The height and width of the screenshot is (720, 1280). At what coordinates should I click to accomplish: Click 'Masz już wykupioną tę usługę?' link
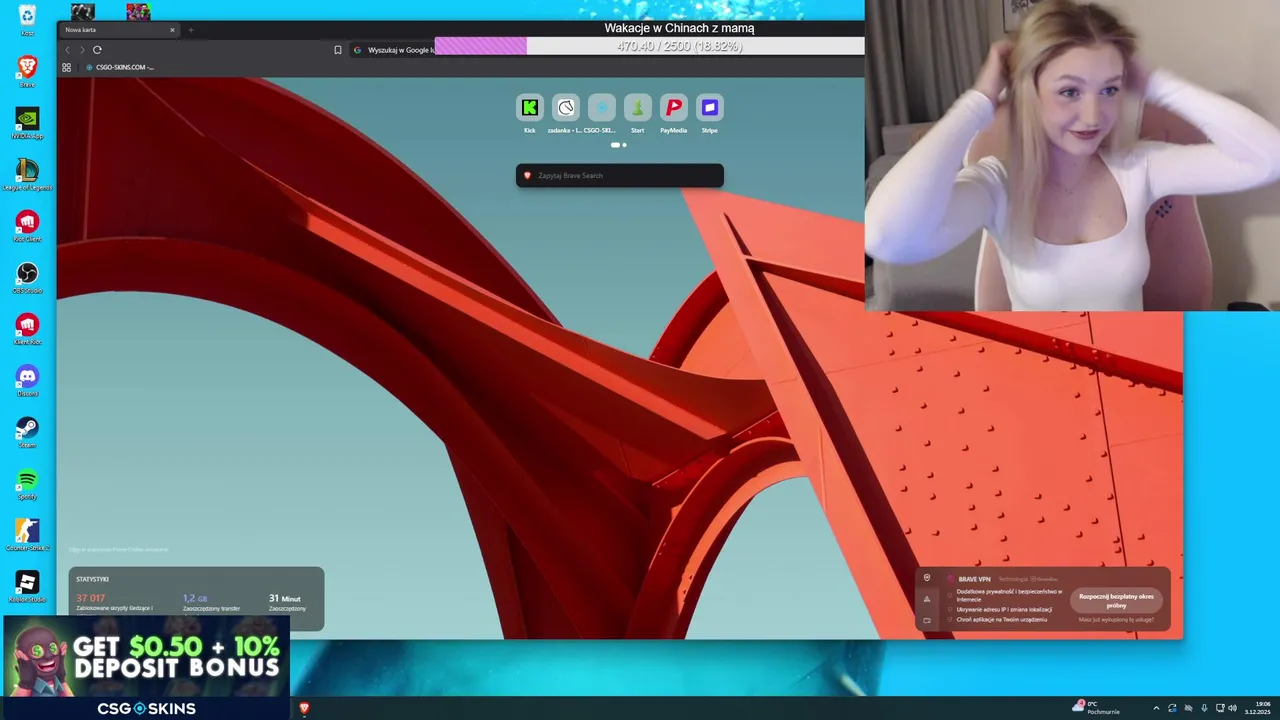pyautogui.click(x=1116, y=619)
